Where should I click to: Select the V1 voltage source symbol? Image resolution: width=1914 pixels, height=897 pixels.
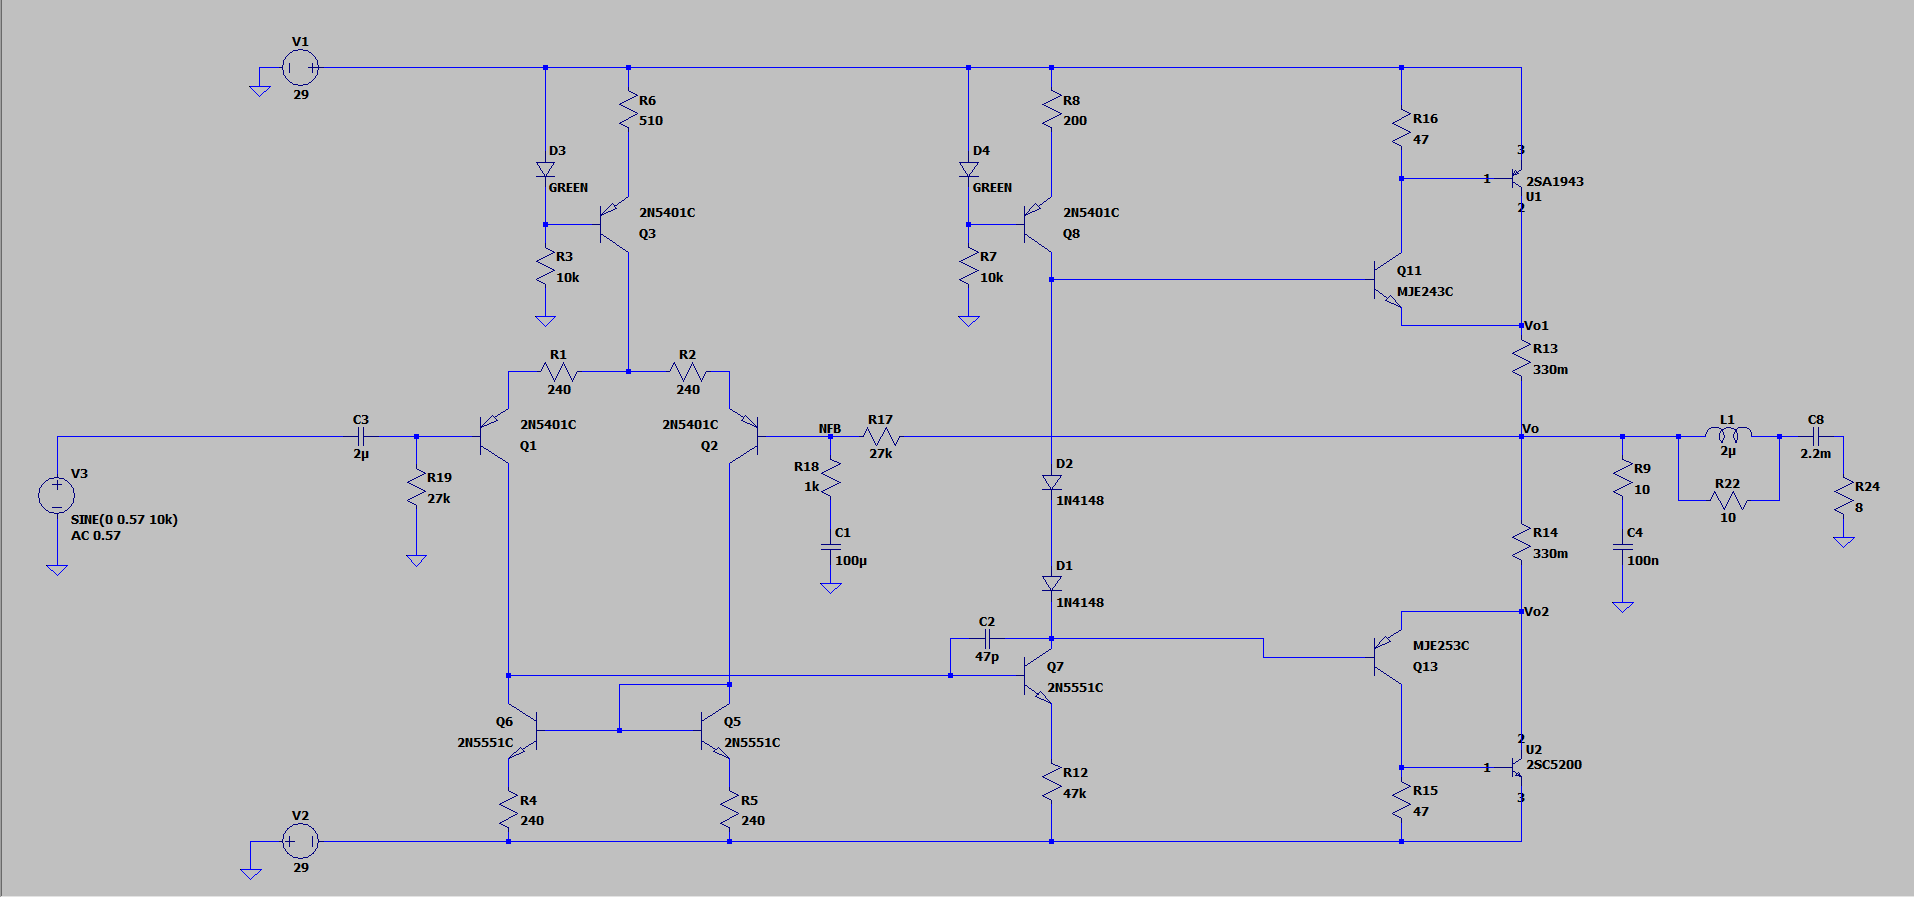pos(300,68)
